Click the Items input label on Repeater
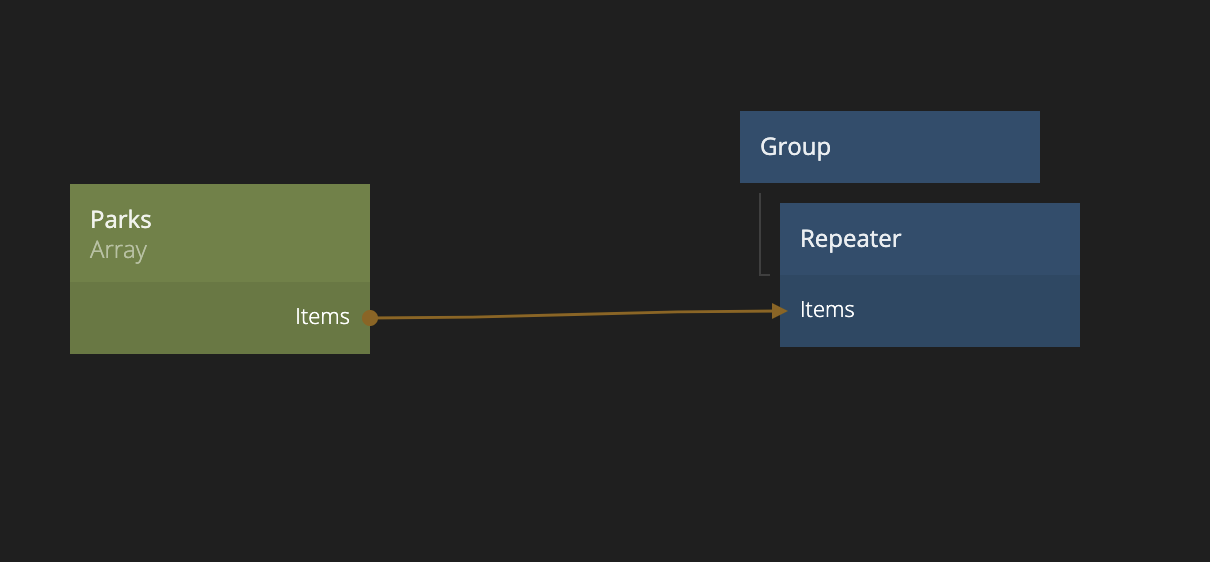 coord(827,310)
